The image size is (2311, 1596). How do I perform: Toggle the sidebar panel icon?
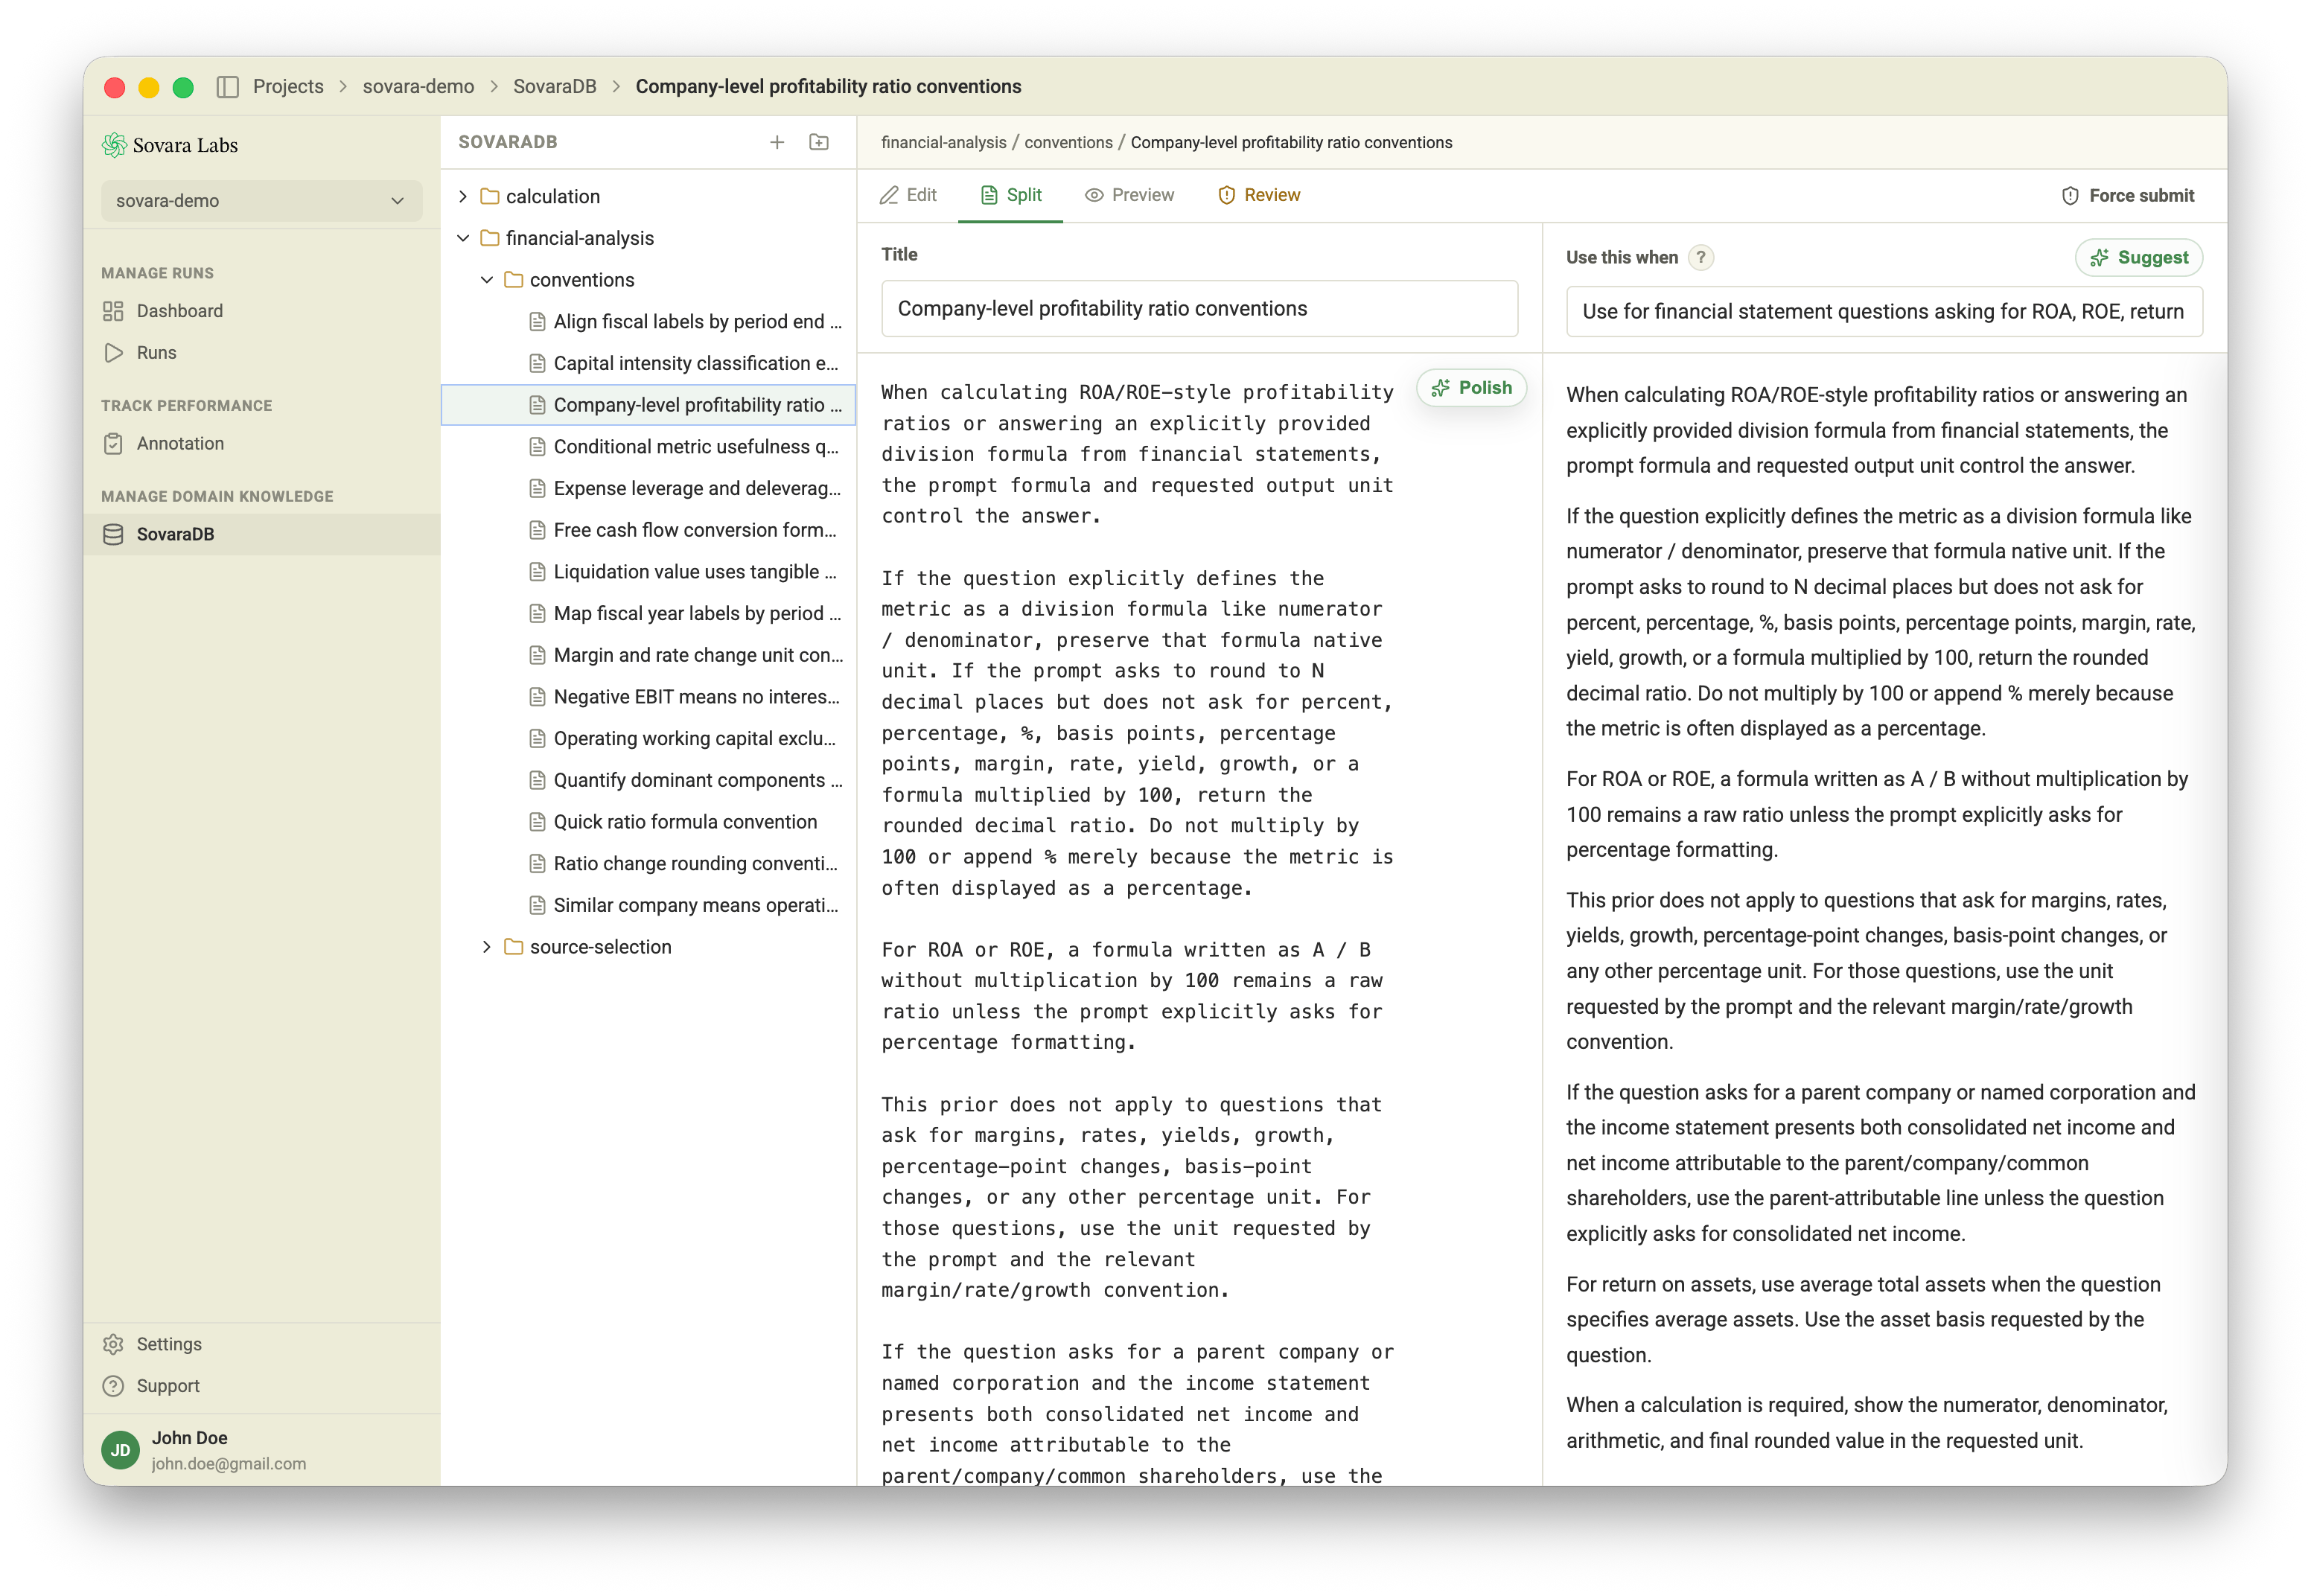click(227, 87)
